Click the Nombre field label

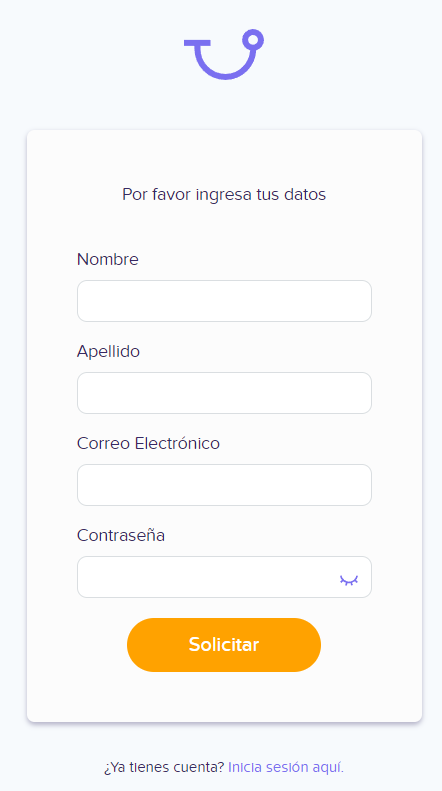[107, 259]
